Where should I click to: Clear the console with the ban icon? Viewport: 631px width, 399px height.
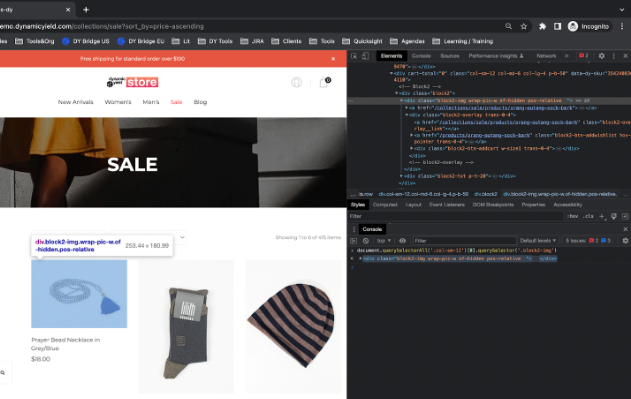click(366, 241)
